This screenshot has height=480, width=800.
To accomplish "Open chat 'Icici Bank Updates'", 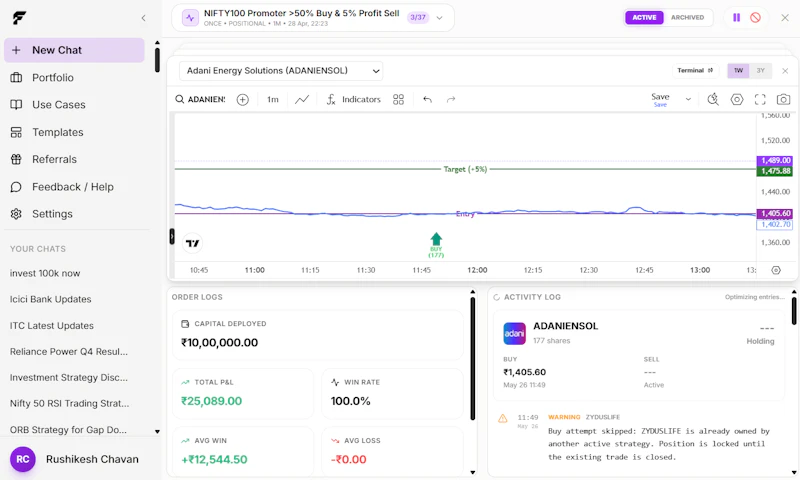I will click(51, 299).
